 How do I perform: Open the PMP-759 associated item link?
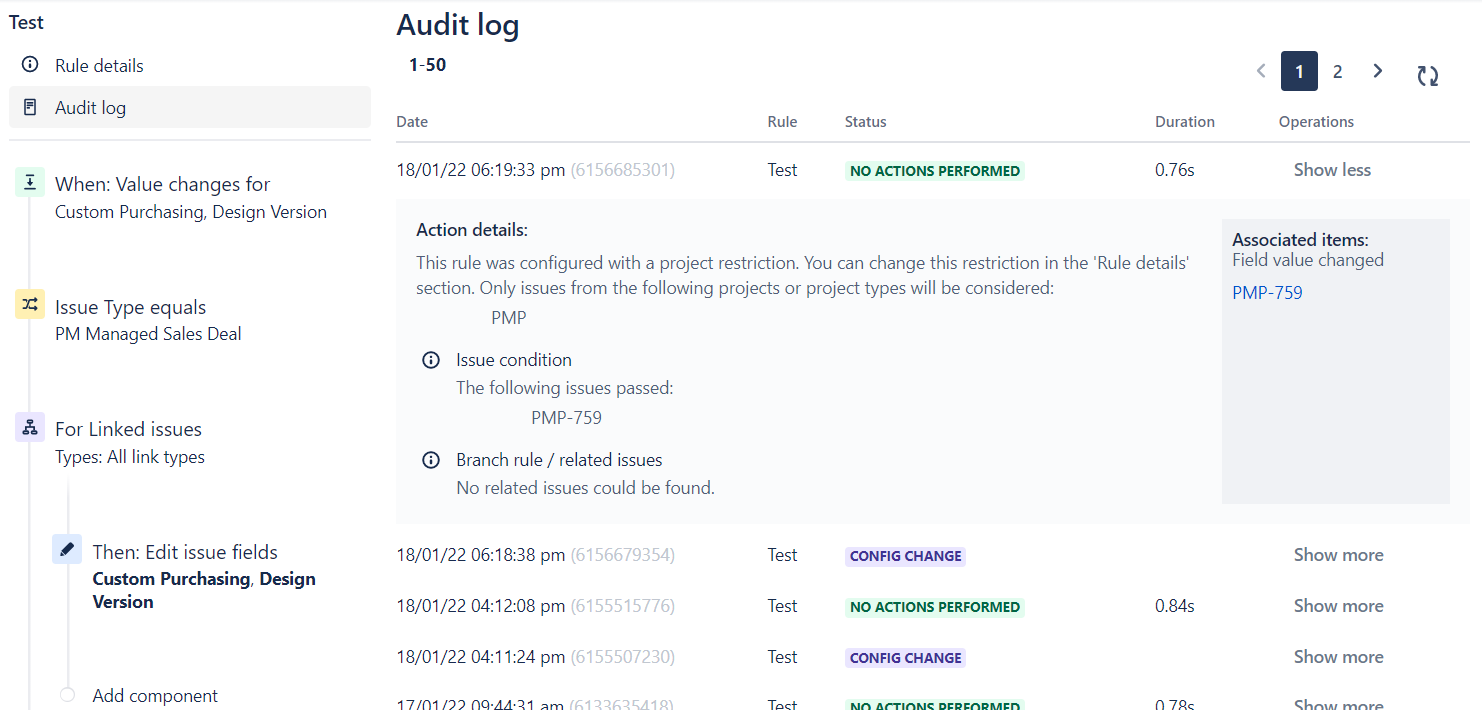[x=1267, y=293]
